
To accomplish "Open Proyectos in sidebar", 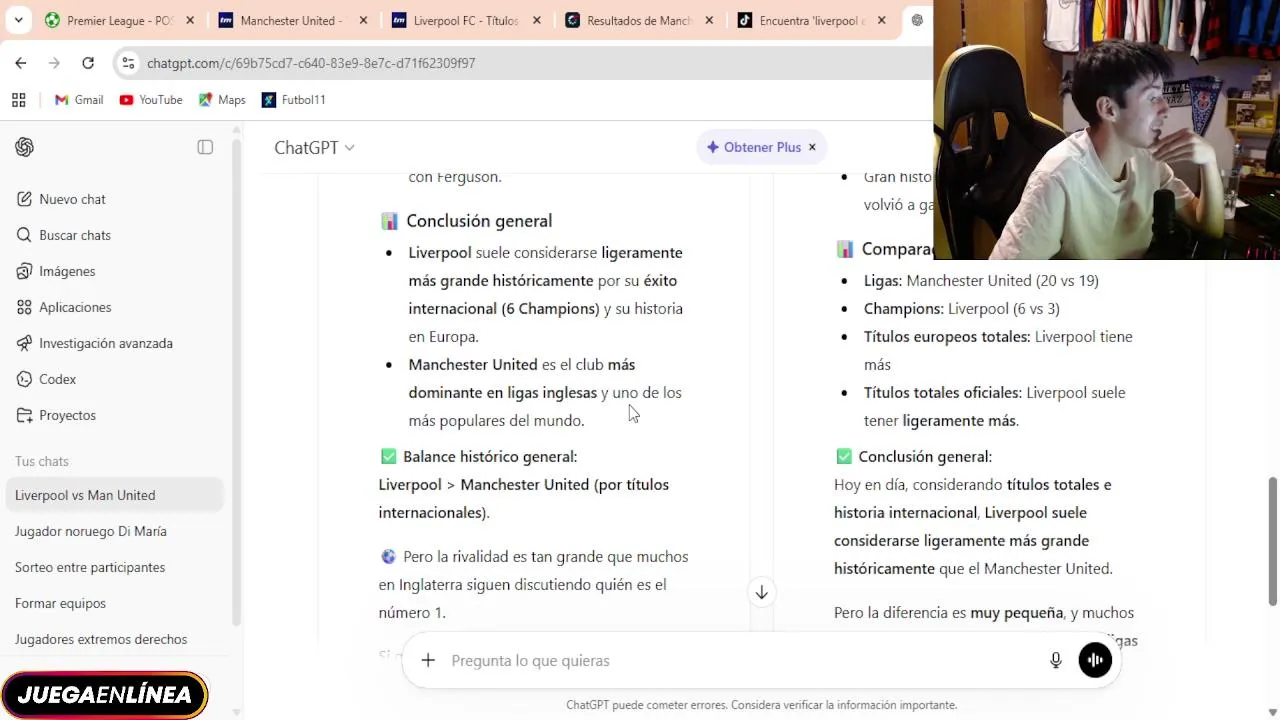I will click(115, 415).
